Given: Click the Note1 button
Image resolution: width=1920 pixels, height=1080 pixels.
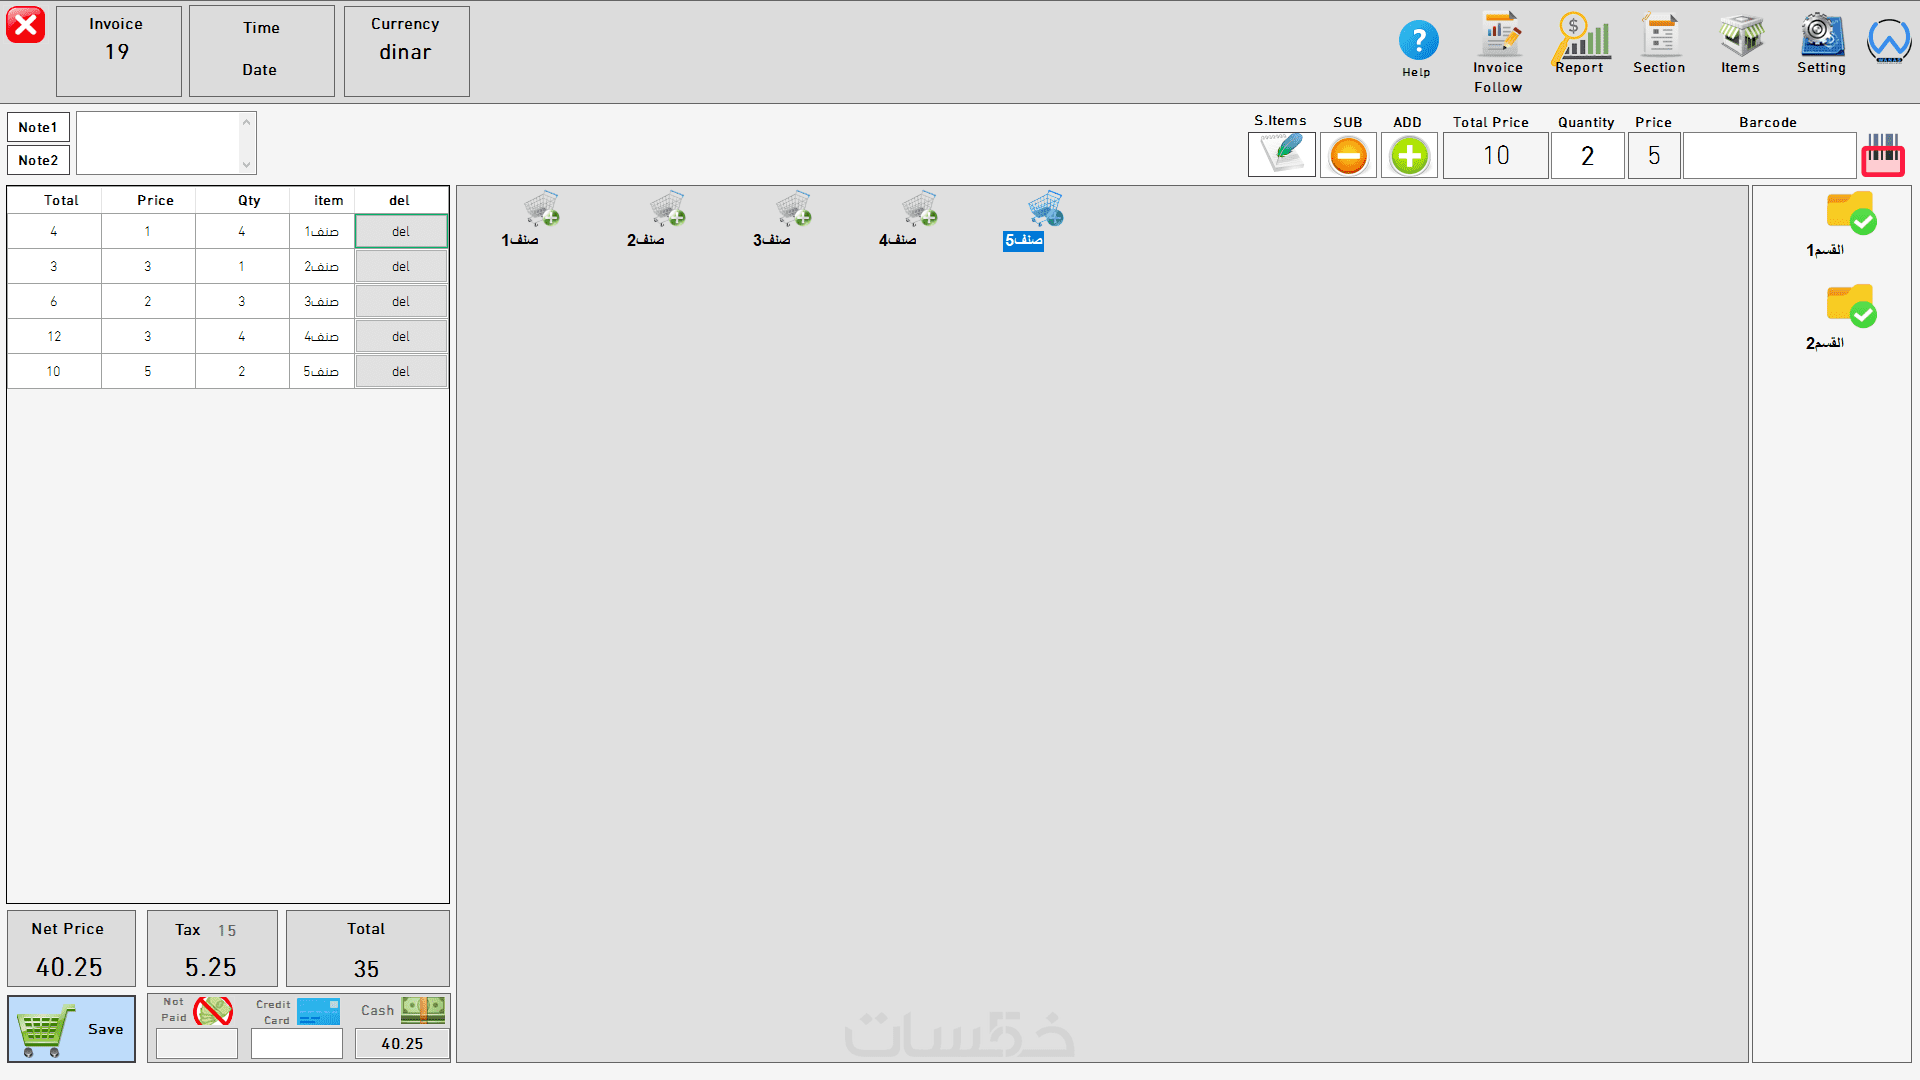Looking at the screenshot, I should point(38,127).
